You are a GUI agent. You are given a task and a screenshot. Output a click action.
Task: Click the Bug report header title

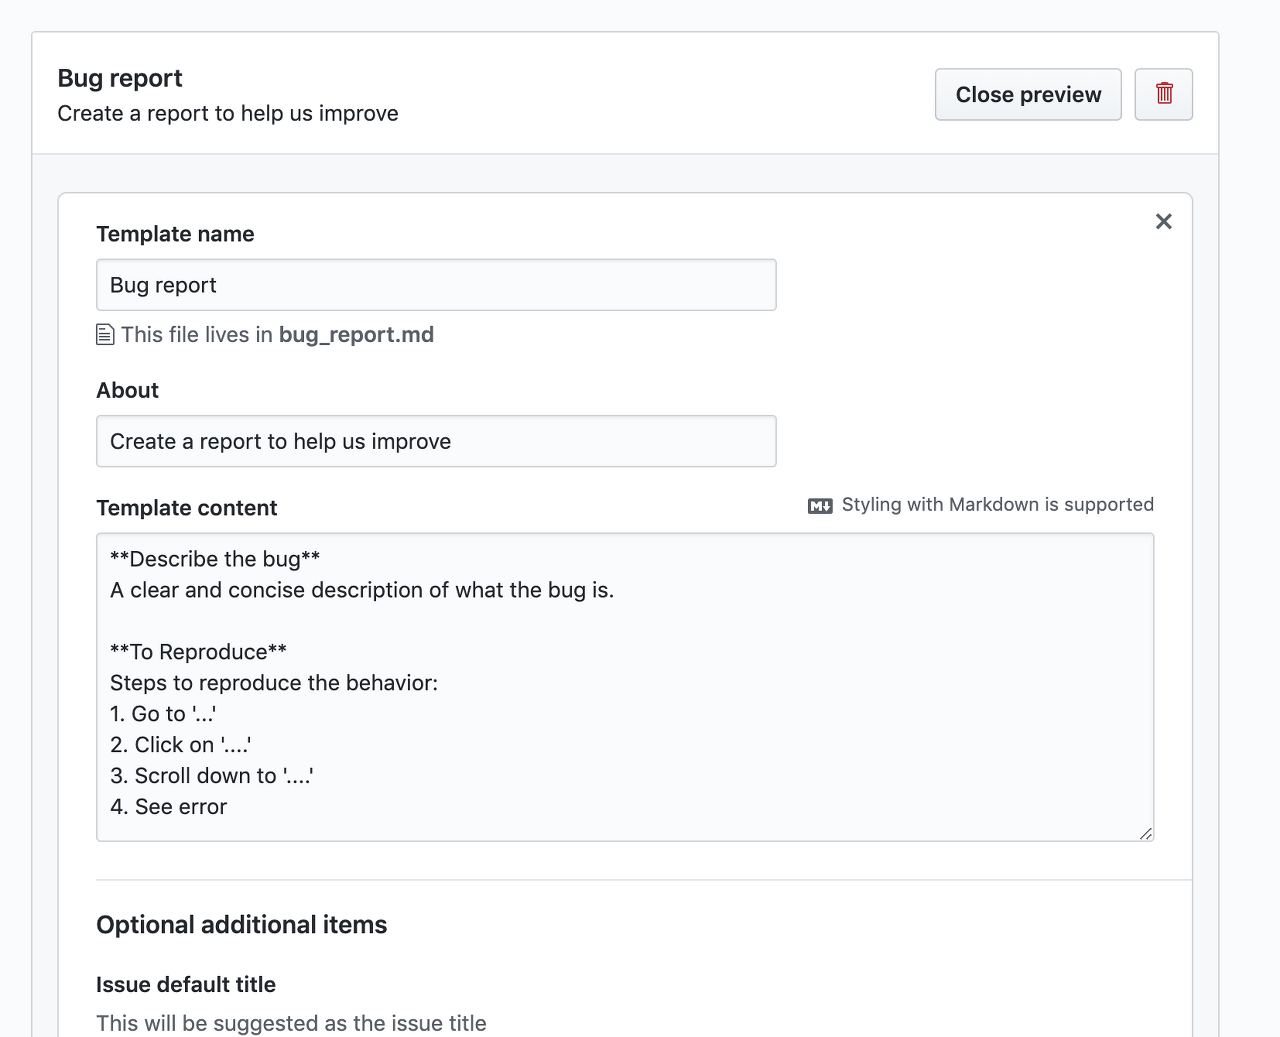pyautogui.click(x=120, y=78)
